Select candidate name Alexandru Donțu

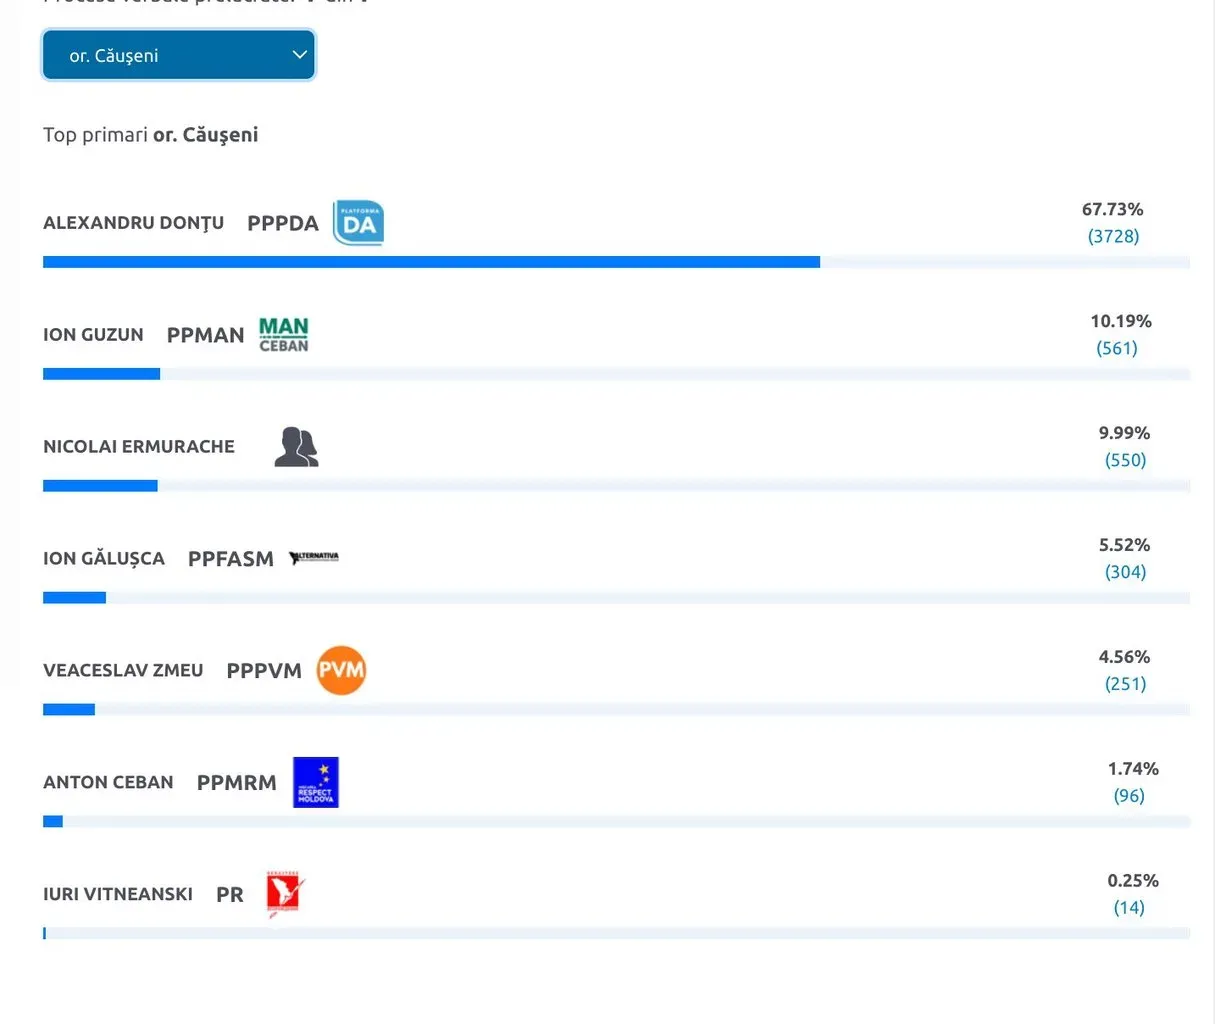[x=133, y=223]
